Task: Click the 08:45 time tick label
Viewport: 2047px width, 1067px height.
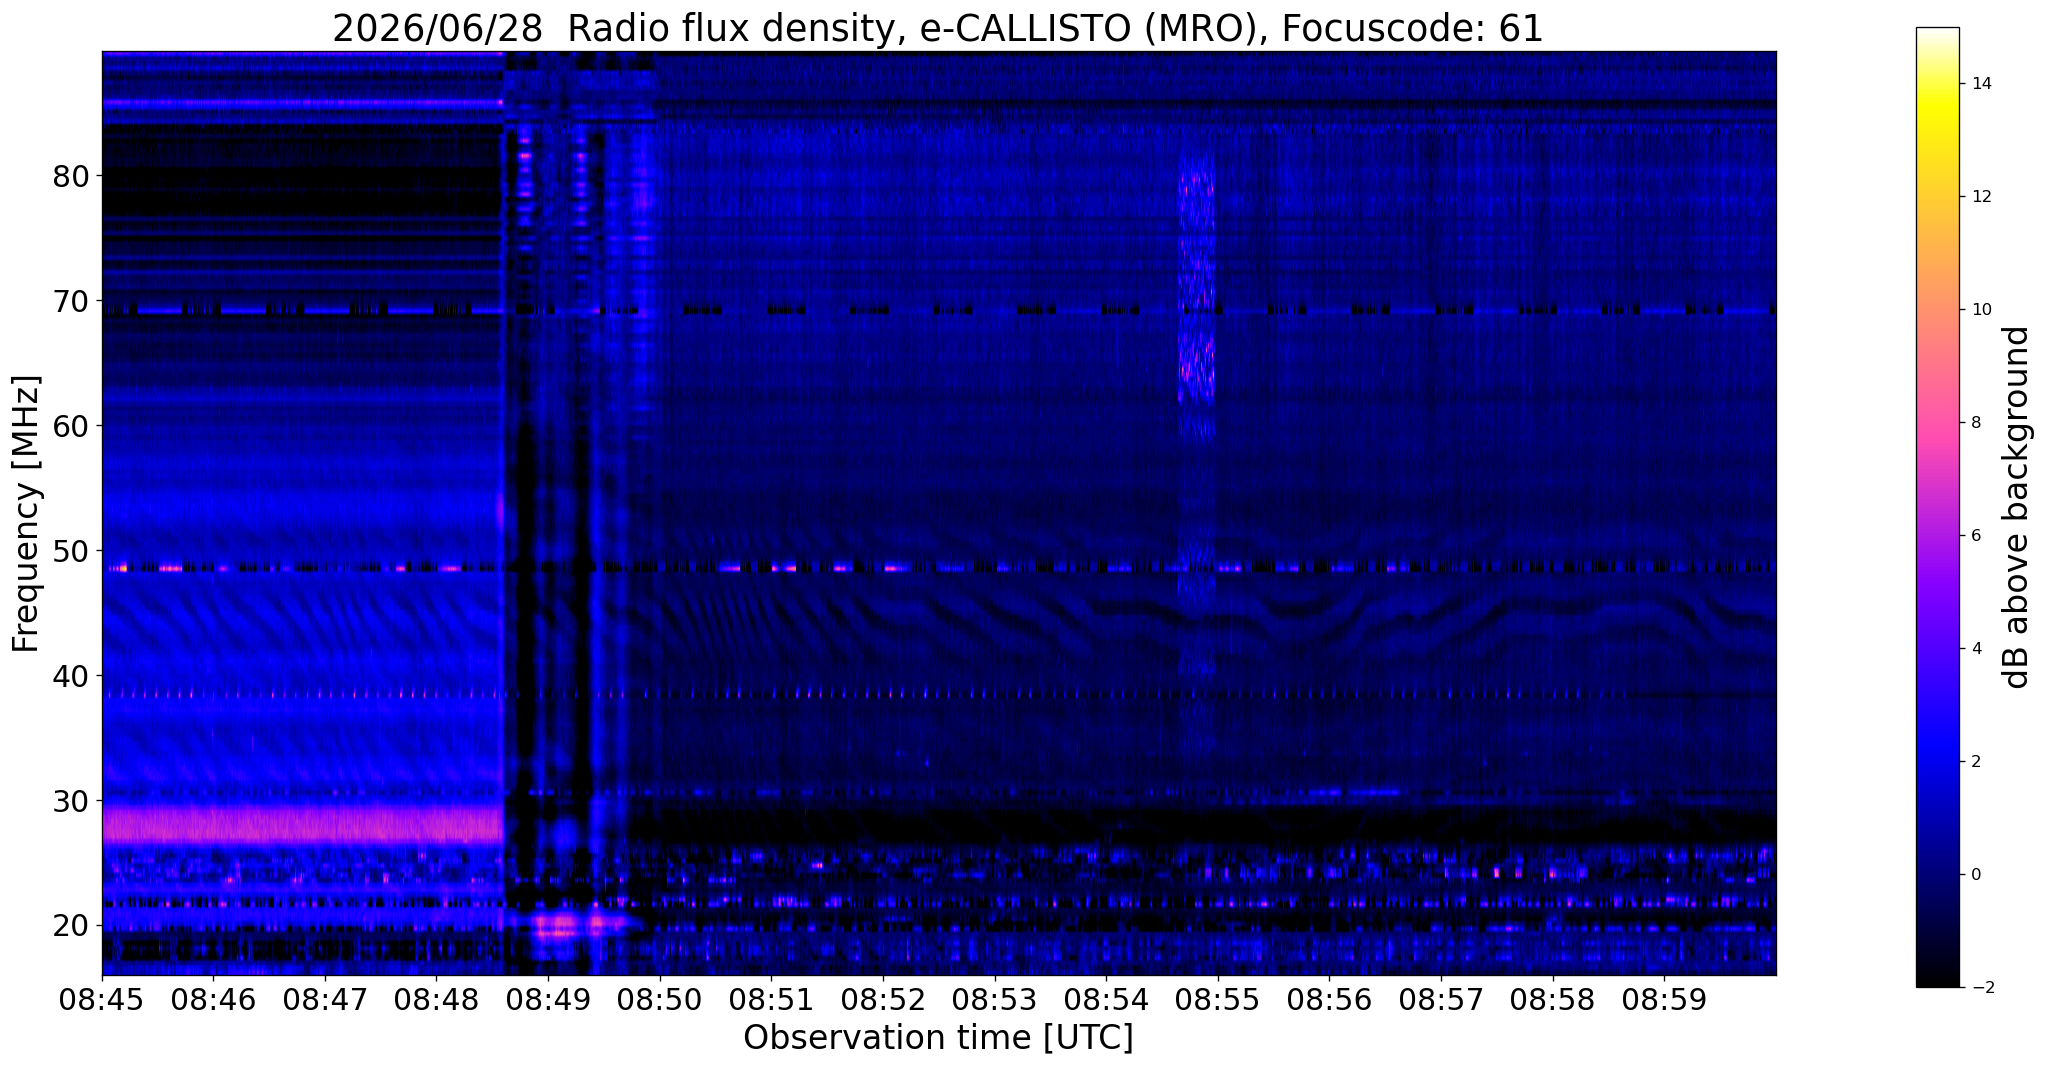Action: coord(102,998)
